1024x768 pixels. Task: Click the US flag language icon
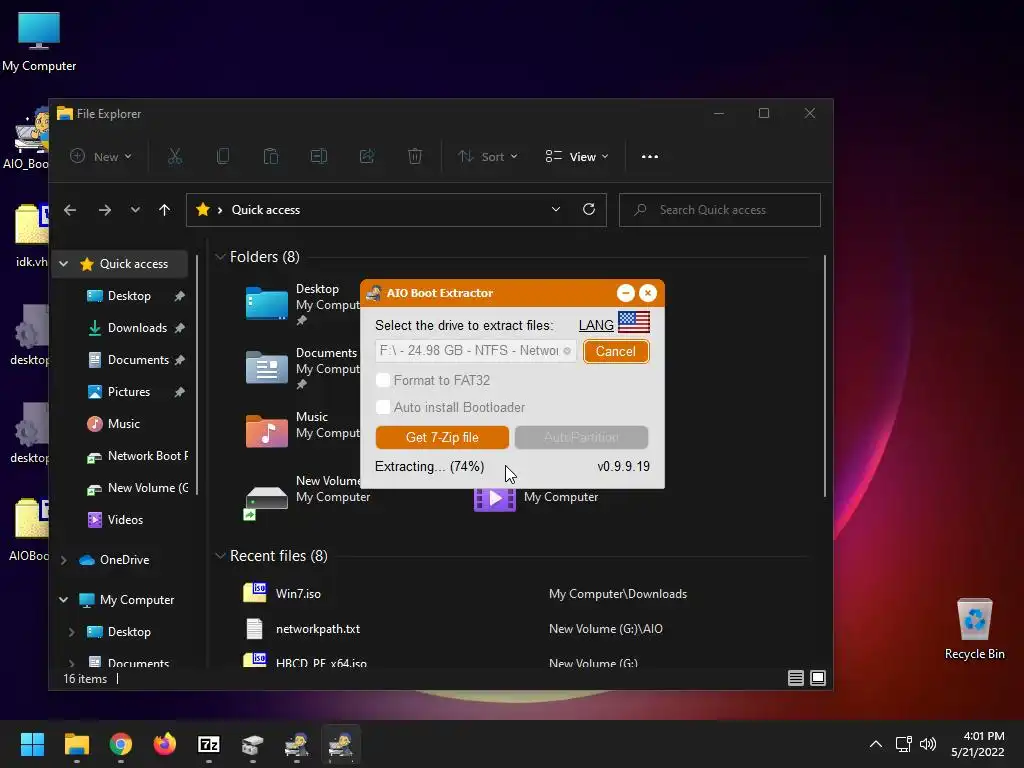[x=633, y=322]
